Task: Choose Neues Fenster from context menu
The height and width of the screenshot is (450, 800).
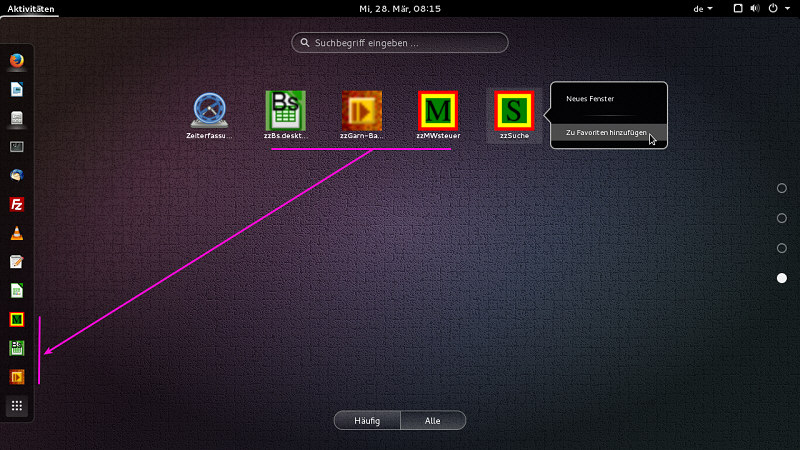Action: [x=590, y=99]
